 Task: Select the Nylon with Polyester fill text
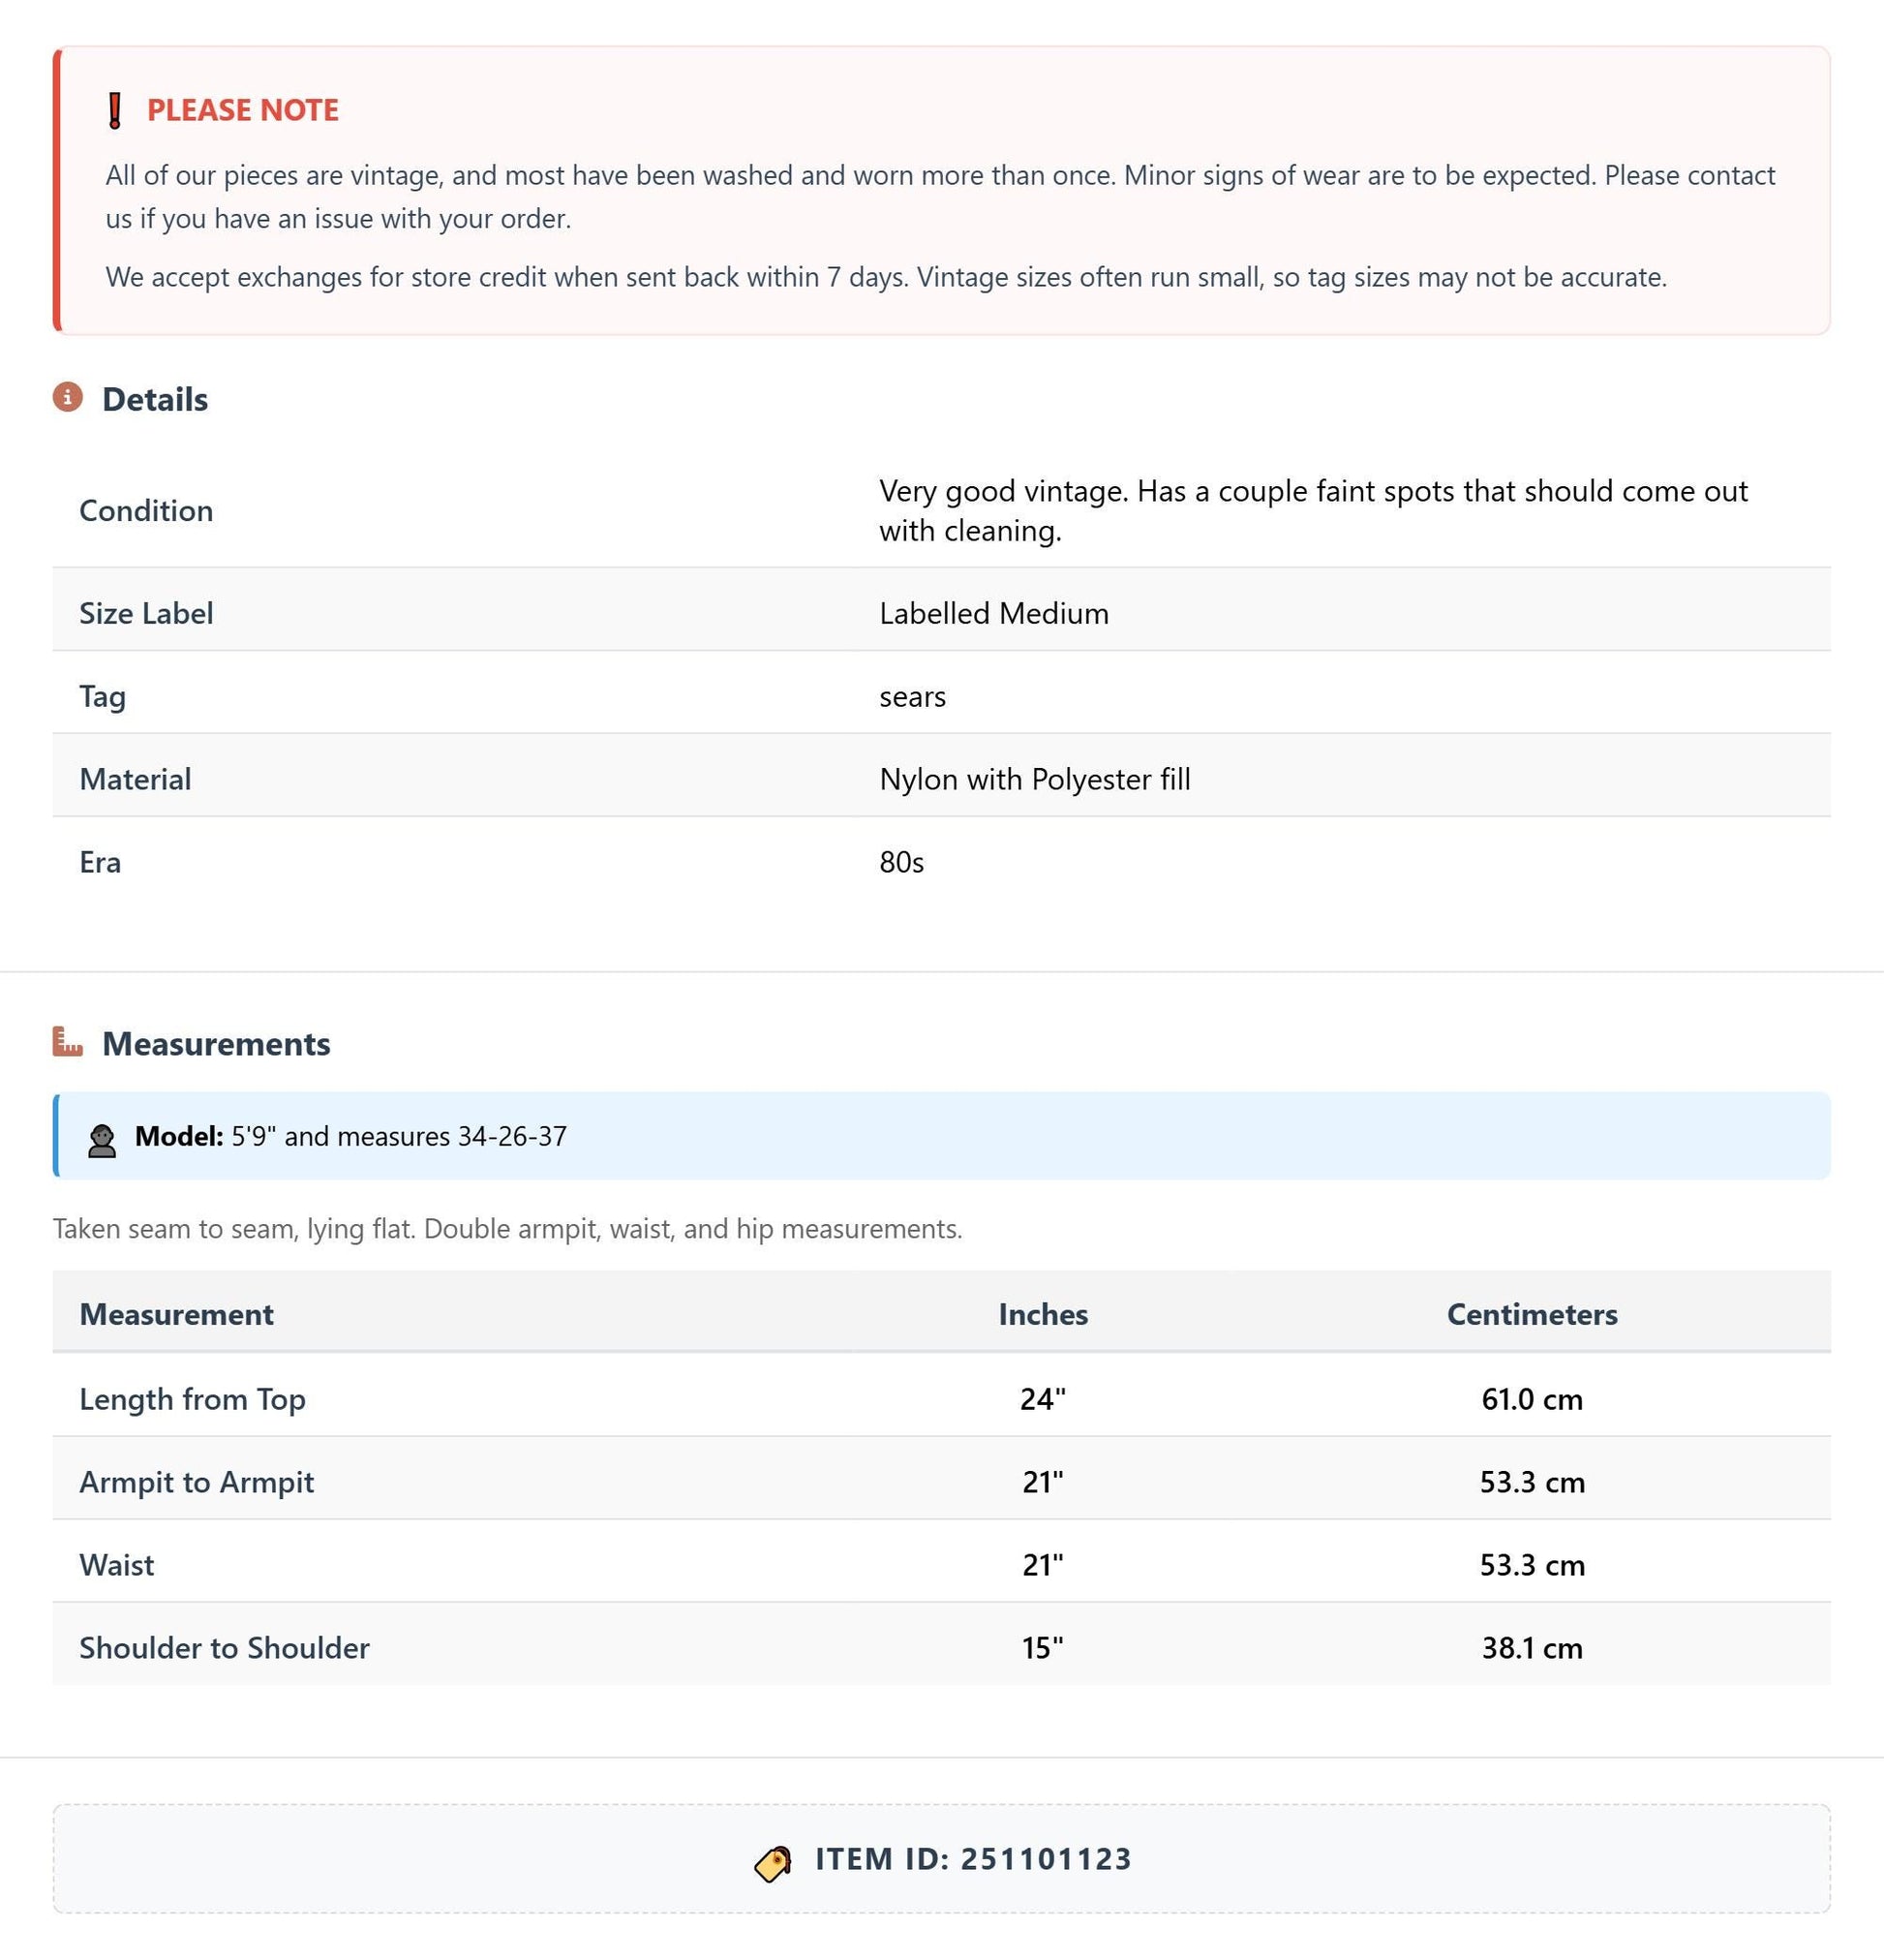(x=1035, y=779)
